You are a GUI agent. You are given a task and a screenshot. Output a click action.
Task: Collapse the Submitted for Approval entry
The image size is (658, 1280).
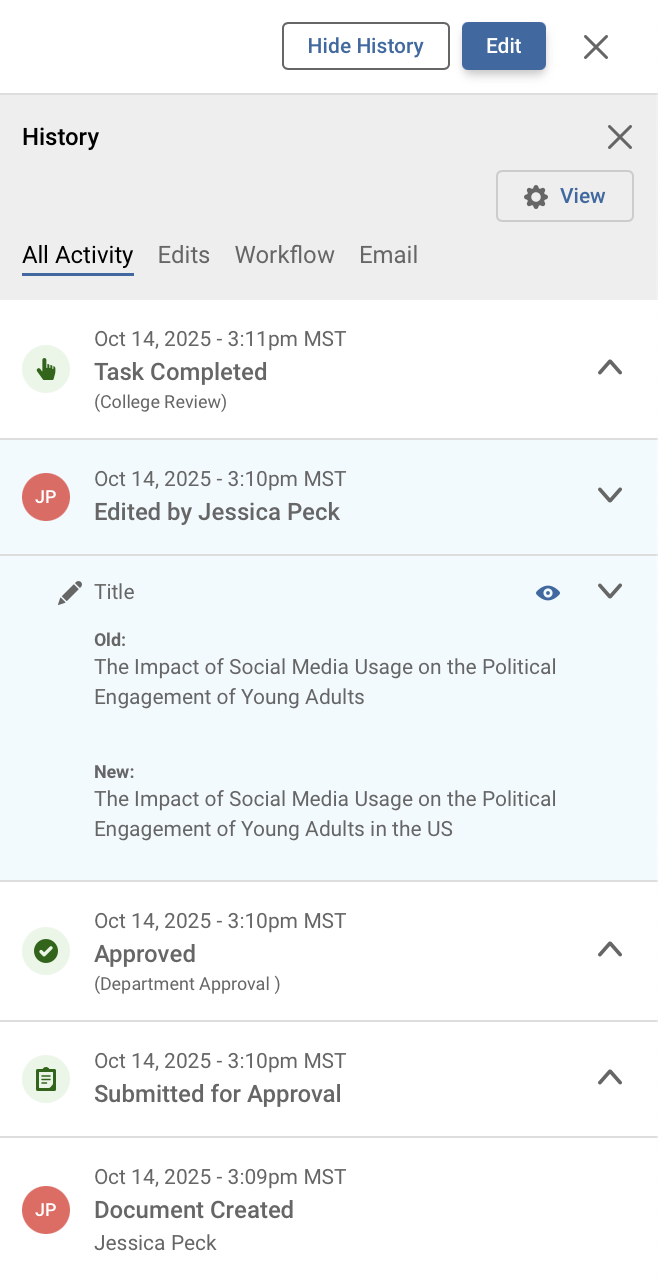(x=609, y=1078)
